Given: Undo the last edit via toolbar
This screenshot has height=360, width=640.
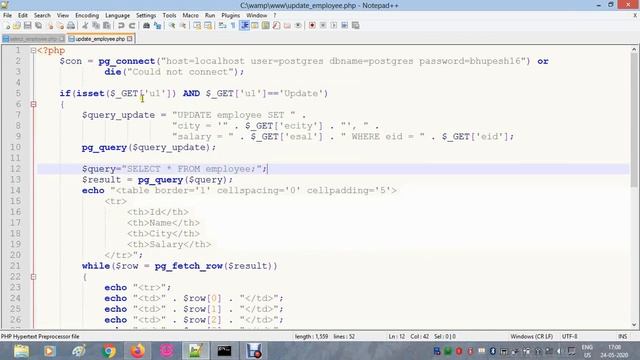Looking at the screenshot, I should click(121, 26).
